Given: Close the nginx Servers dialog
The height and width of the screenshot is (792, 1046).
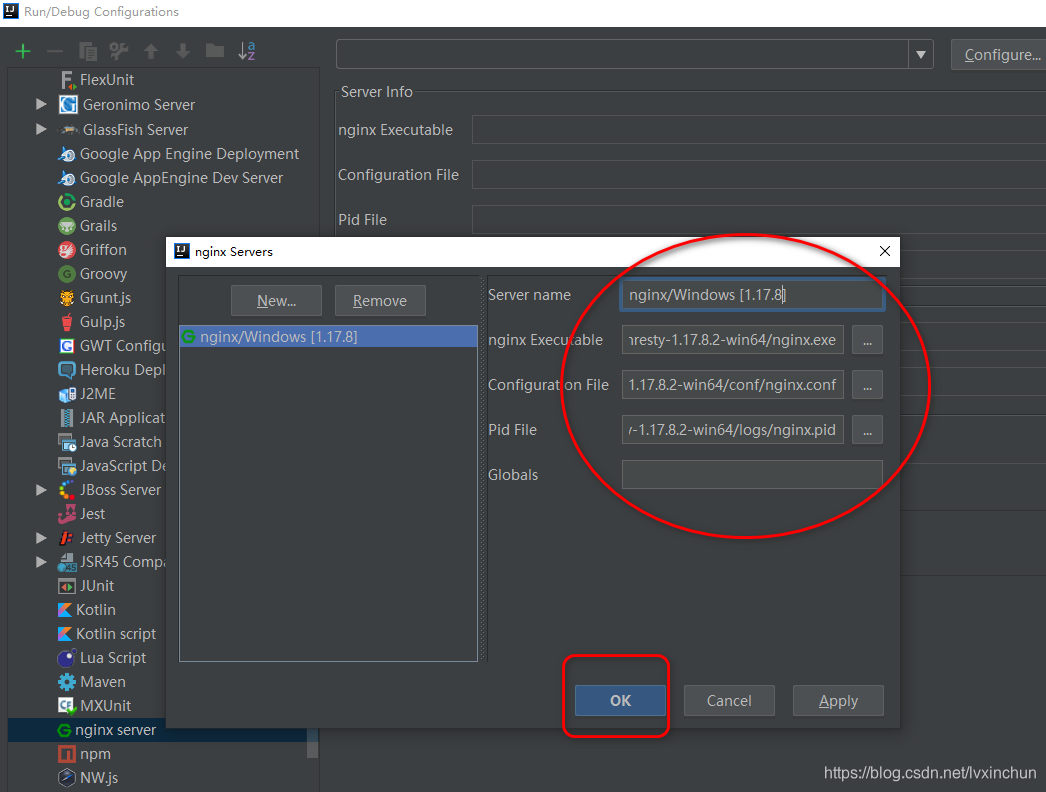Looking at the screenshot, I should point(885,252).
